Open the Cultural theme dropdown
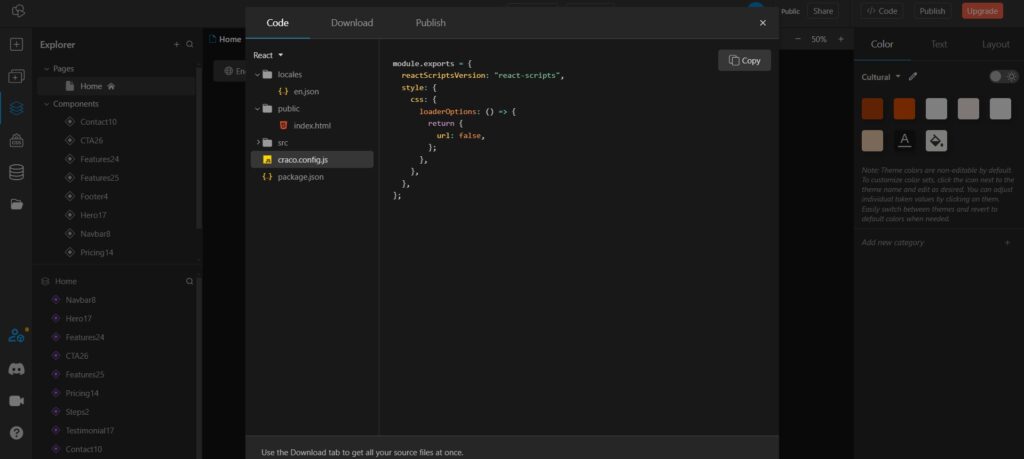This screenshot has width=1024, height=459. point(881,76)
